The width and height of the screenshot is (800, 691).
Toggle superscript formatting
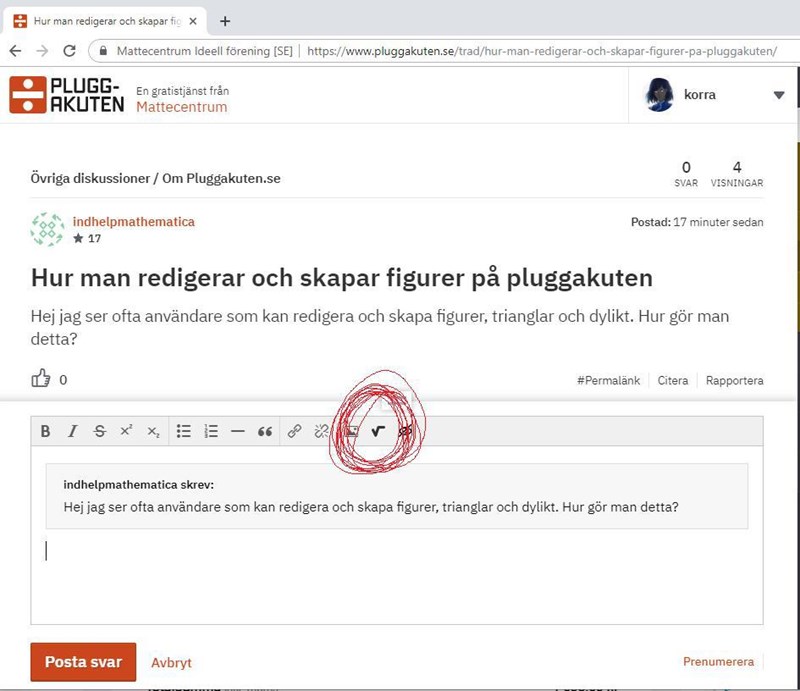pos(126,432)
